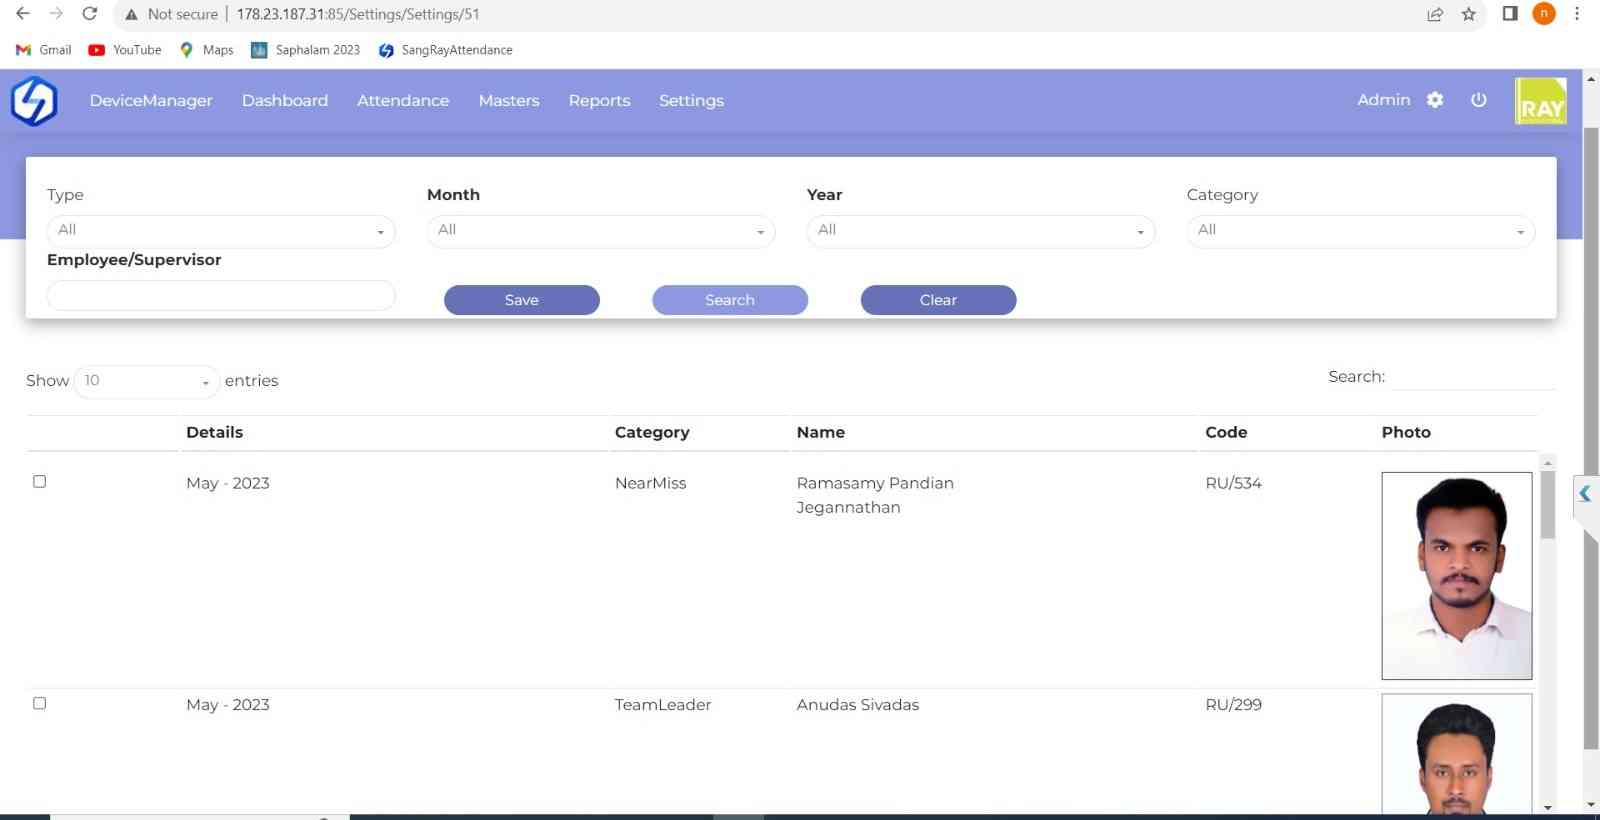Reload the page in browser
Image resolution: width=1600 pixels, height=820 pixels.
coord(90,14)
